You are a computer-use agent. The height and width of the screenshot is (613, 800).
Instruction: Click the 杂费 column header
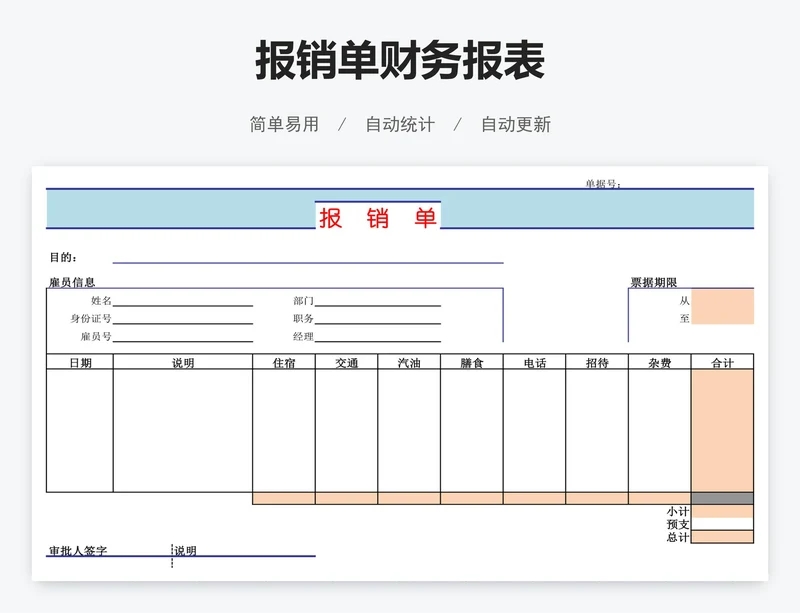(x=659, y=362)
